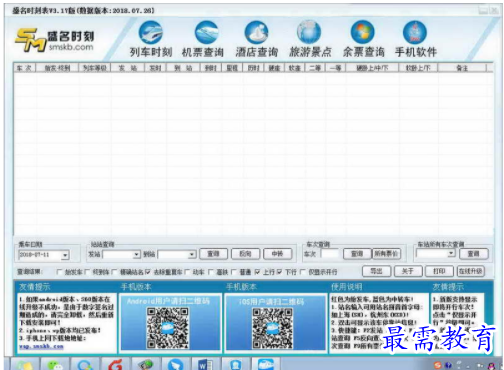Open the 乘车日期 date dropdown
The image size is (504, 370).
[x=65, y=255]
